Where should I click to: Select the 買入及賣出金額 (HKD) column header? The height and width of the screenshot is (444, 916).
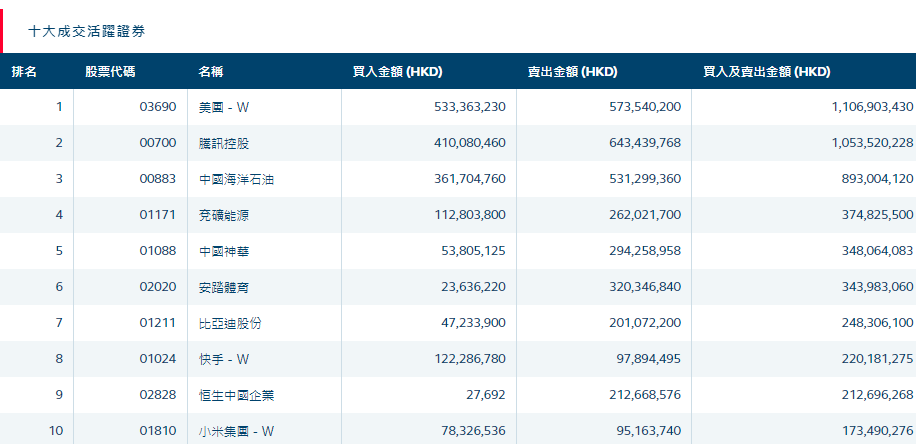click(766, 72)
